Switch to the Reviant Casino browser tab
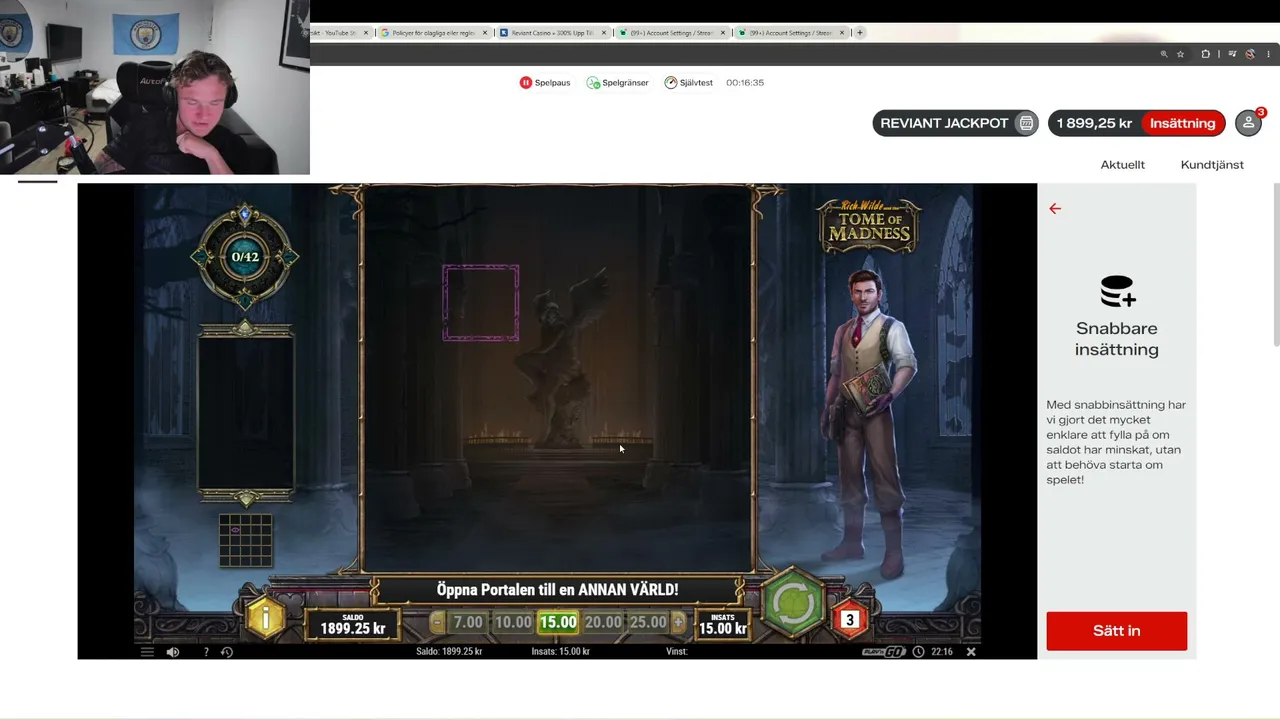The height and width of the screenshot is (720, 1280). pyautogui.click(x=552, y=33)
